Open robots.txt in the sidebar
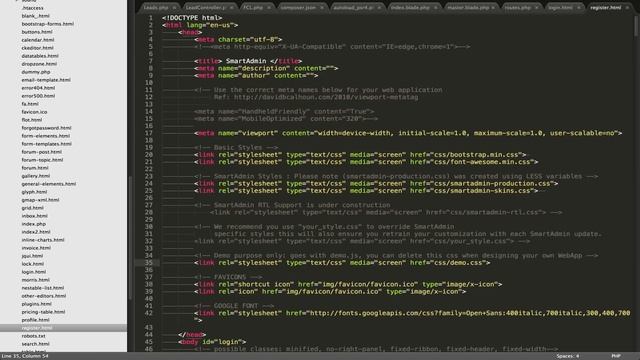640x360 pixels. (x=33, y=336)
